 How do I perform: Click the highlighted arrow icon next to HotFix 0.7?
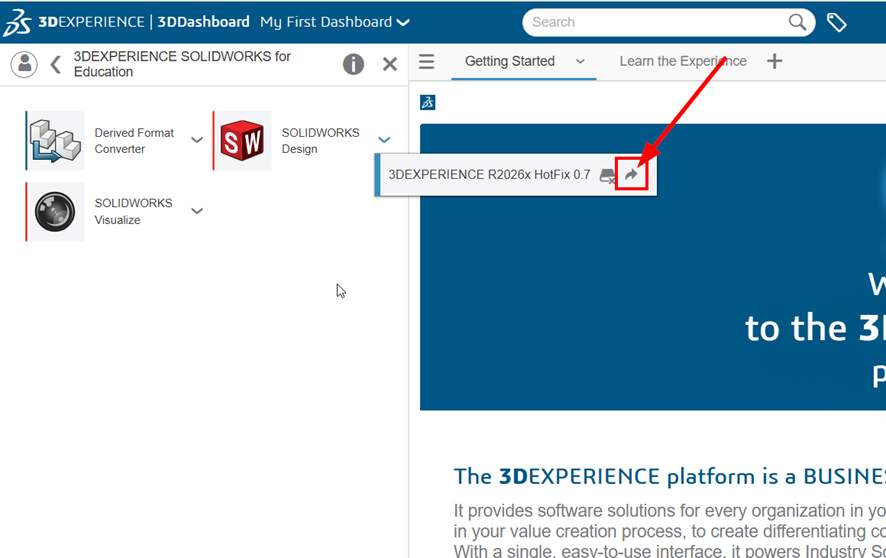tap(632, 175)
